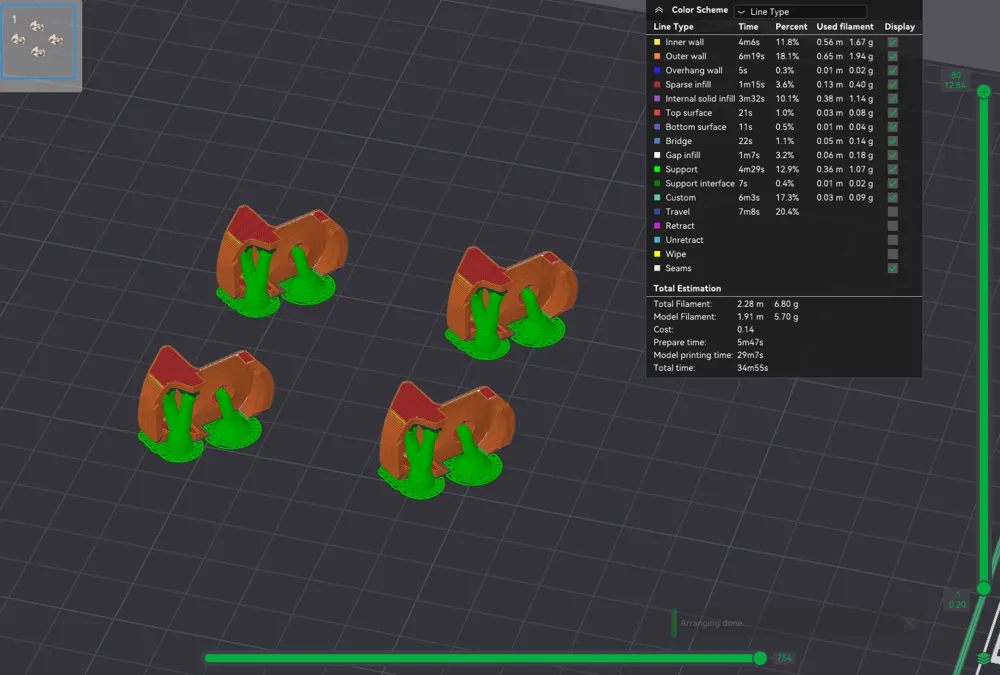Click the layers stack icon near slider bottom
The height and width of the screenshot is (675, 1000).
(x=984, y=658)
